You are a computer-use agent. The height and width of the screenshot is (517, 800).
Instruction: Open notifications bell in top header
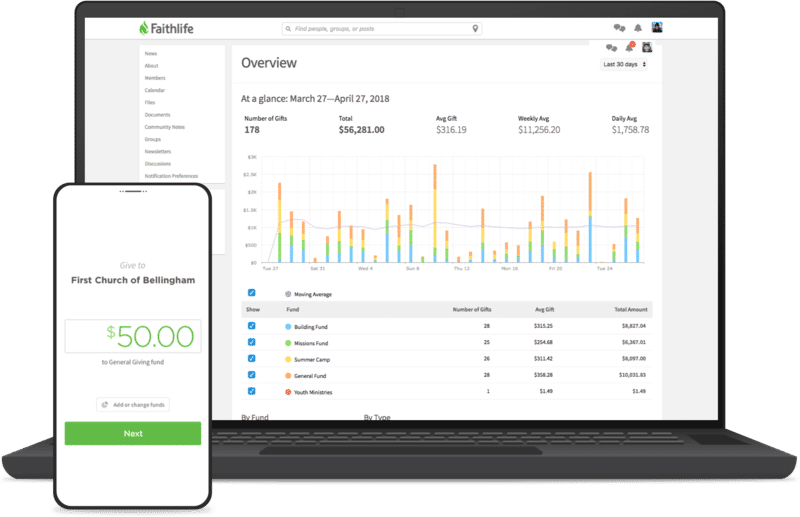638,28
